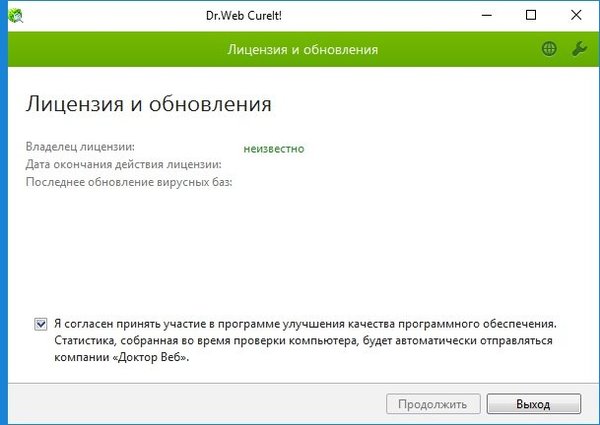Click the Продолжить button

pyautogui.click(x=433, y=404)
